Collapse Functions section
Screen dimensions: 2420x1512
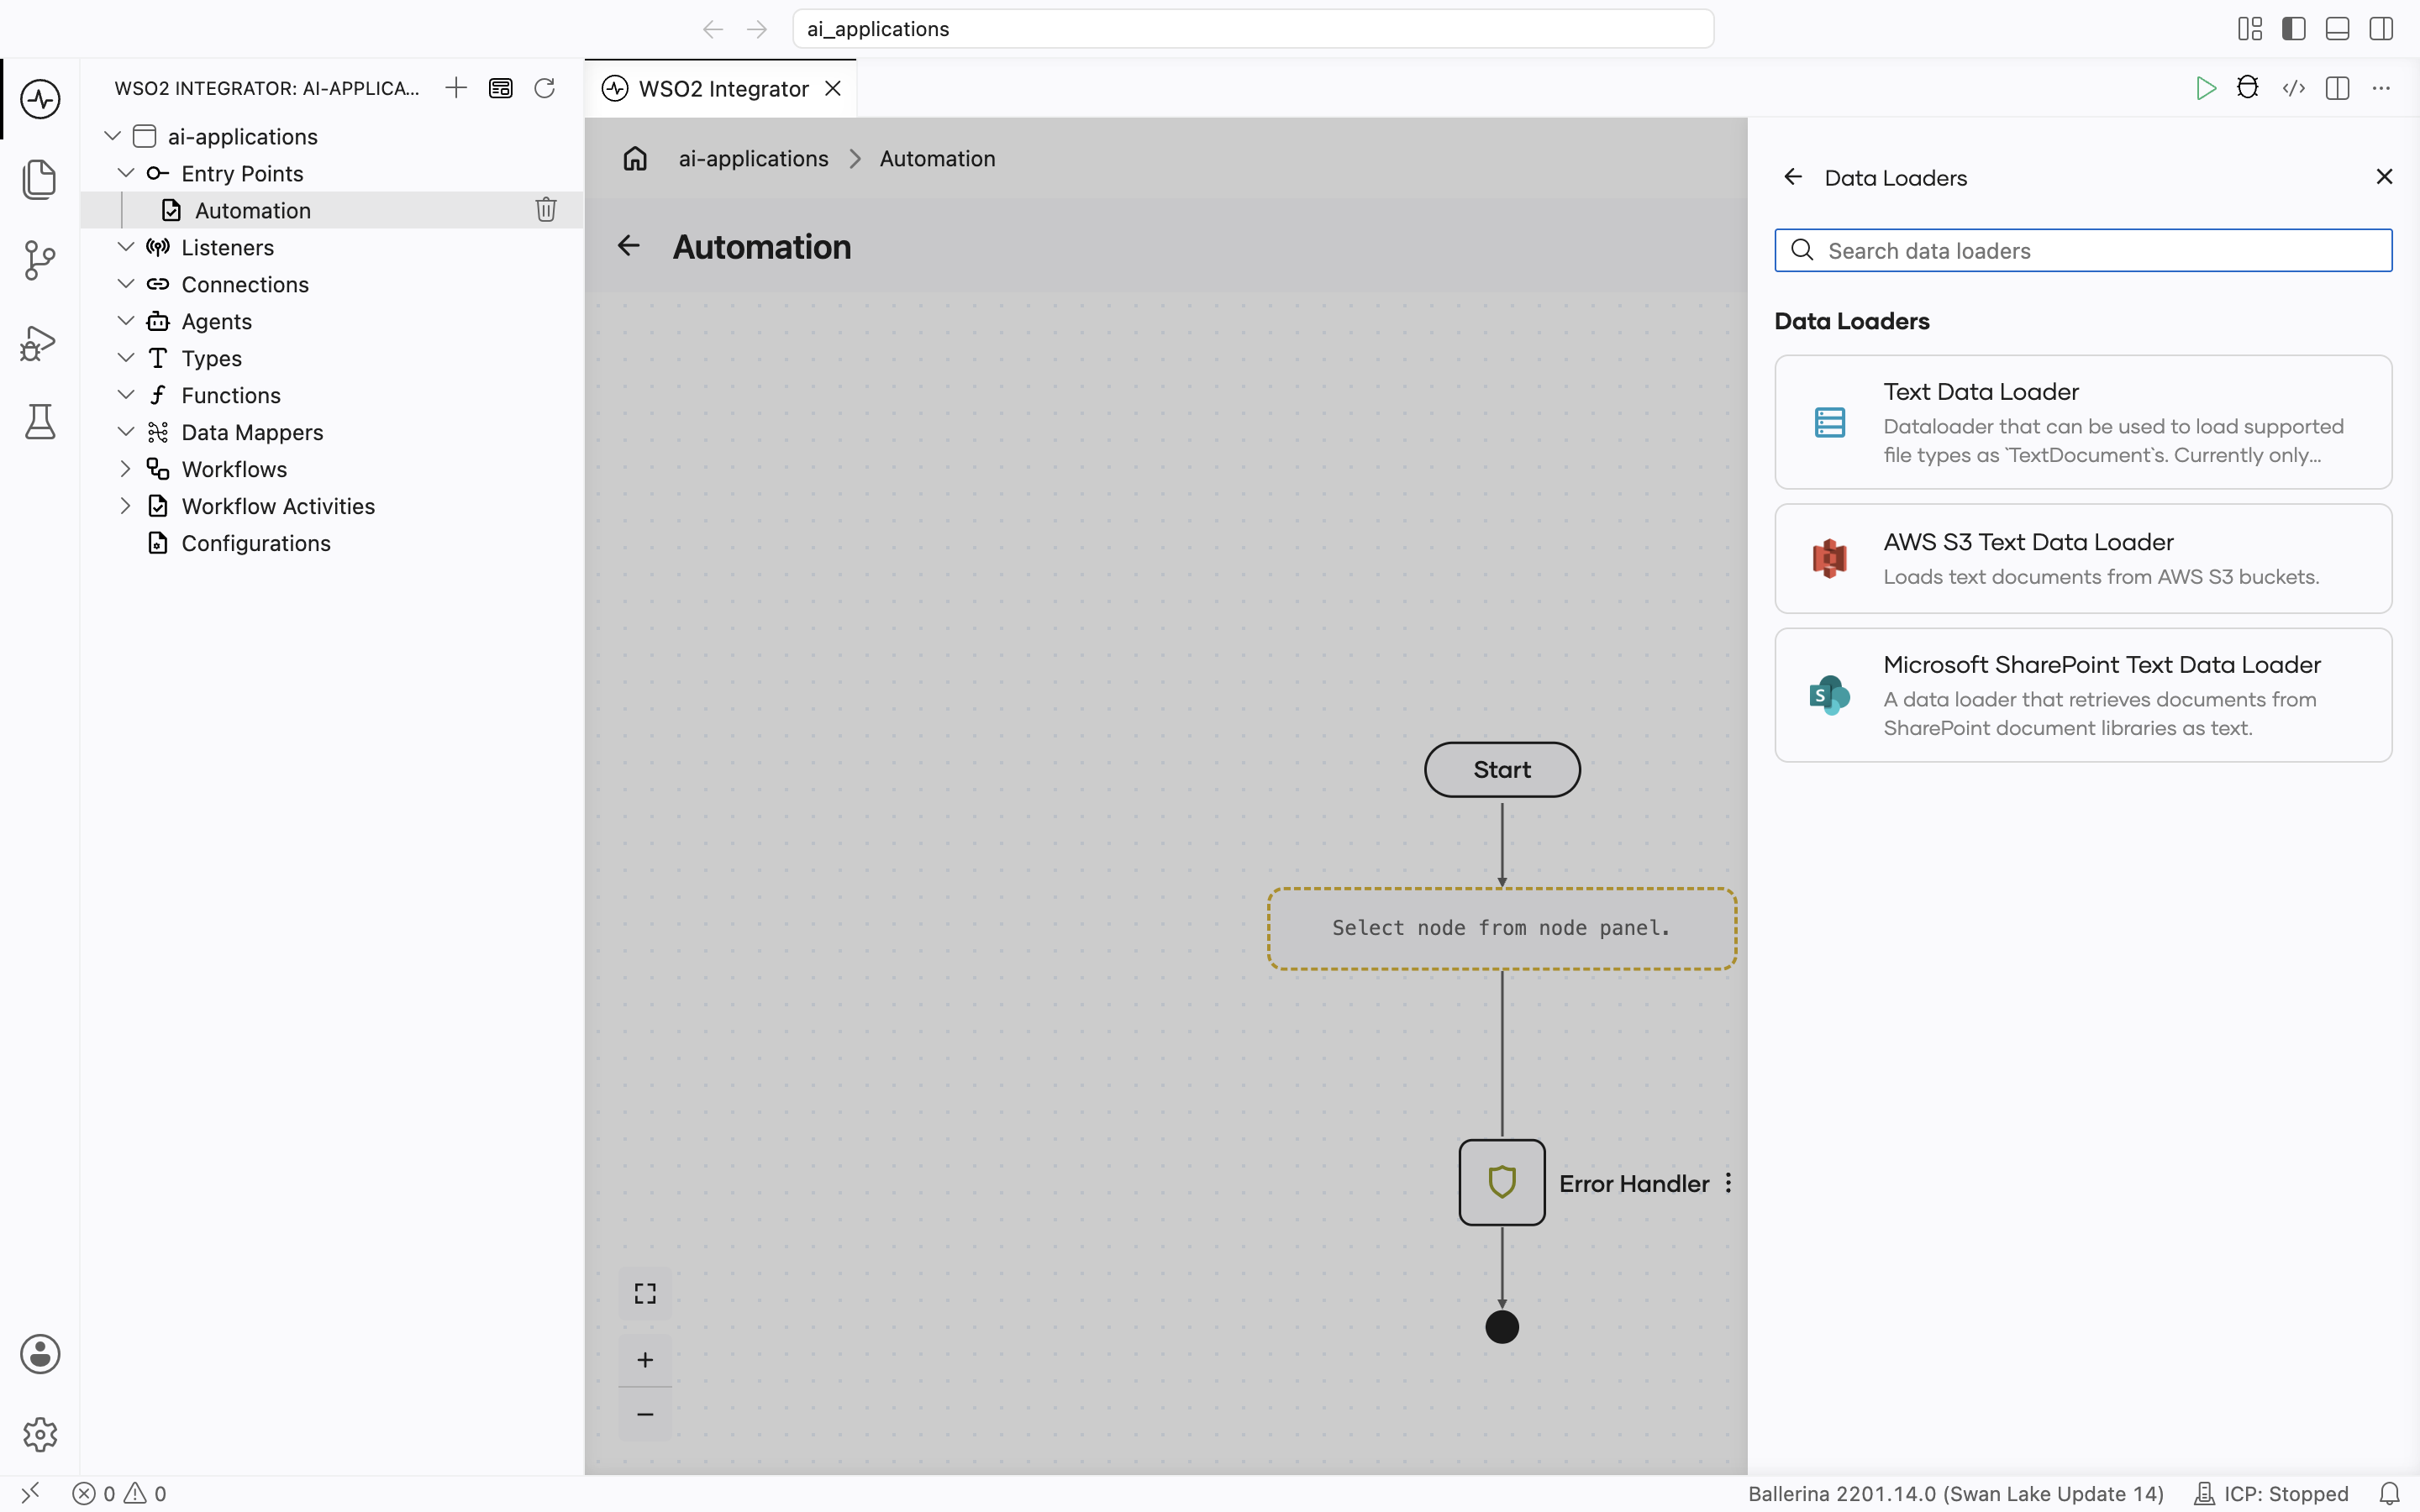click(x=126, y=395)
